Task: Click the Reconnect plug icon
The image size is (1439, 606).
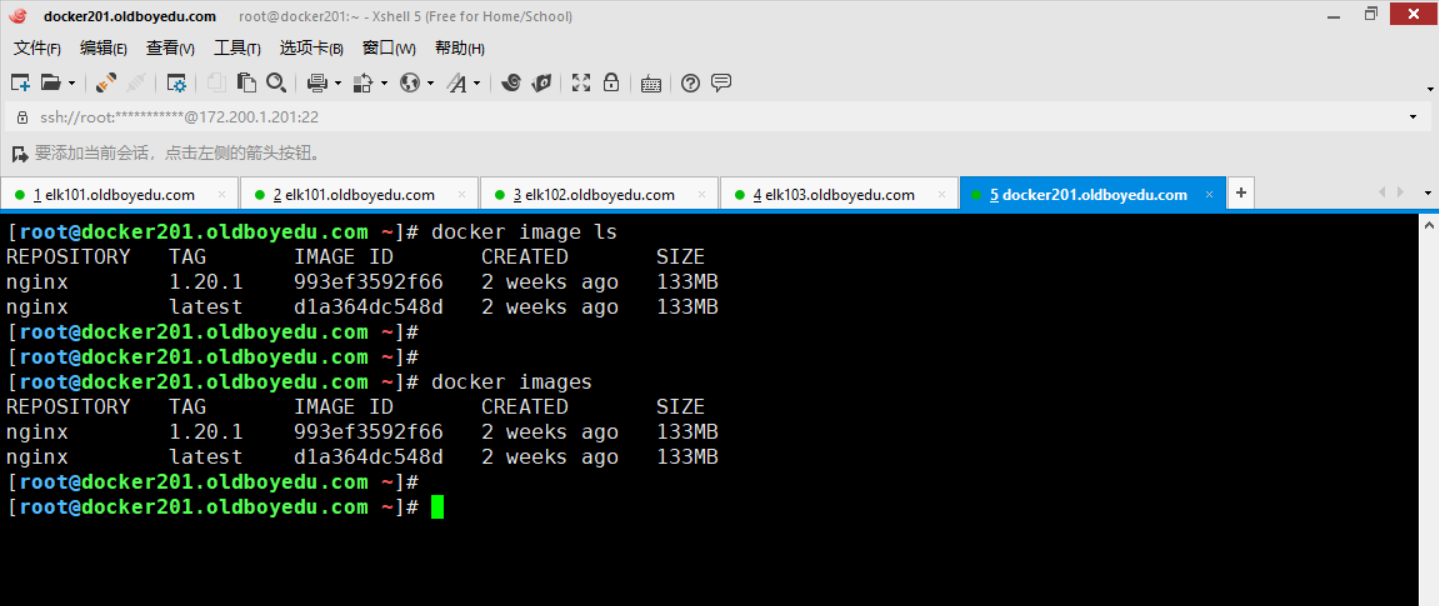Action: click(x=106, y=83)
